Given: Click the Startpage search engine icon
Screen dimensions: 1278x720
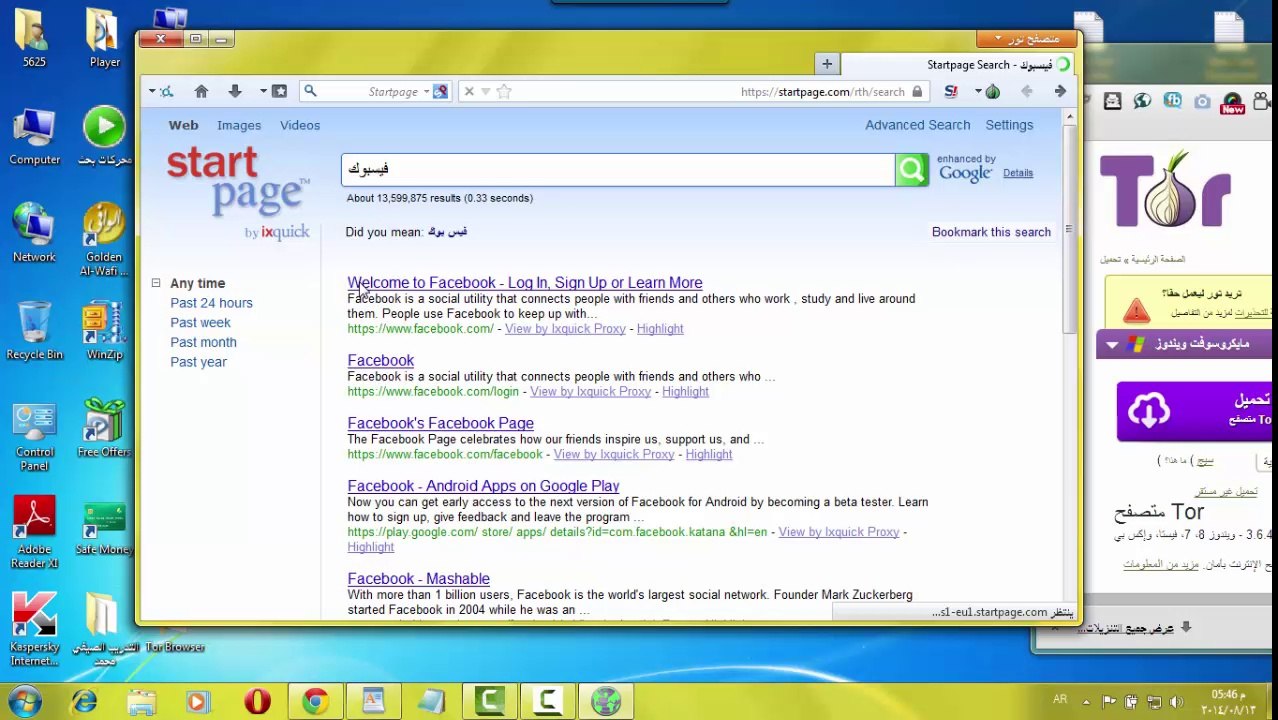Looking at the screenshot, I should tap(440, 91).
